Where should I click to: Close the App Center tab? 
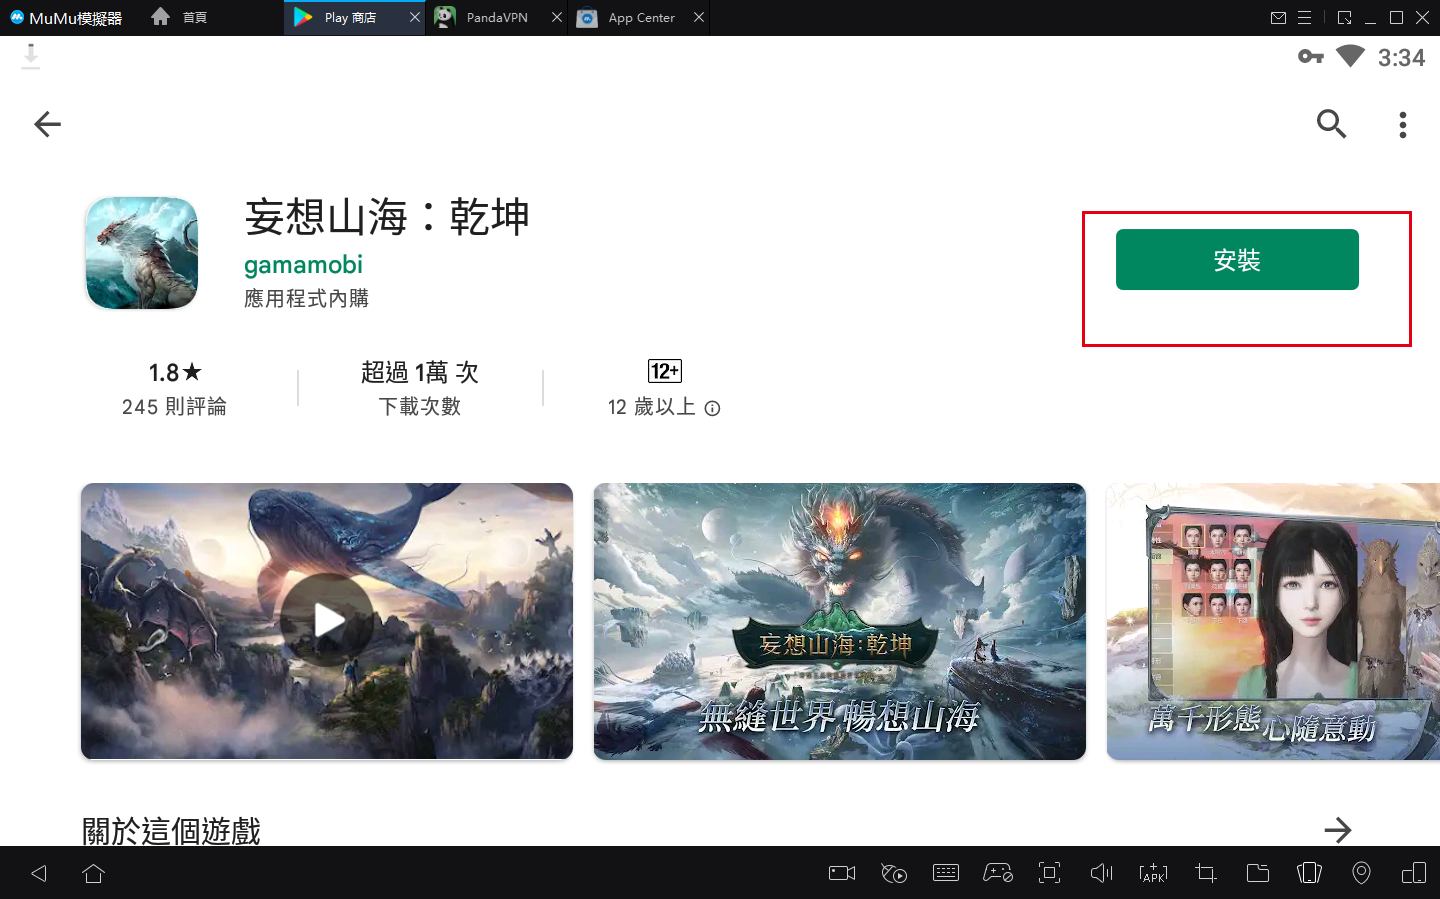pyautogui.click(x=699, y=17)
